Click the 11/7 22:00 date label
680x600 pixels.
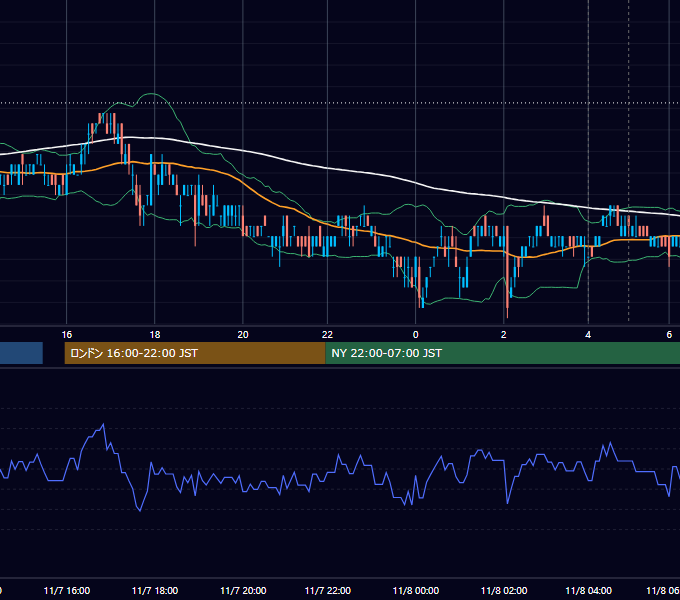(x=328, y=590)
